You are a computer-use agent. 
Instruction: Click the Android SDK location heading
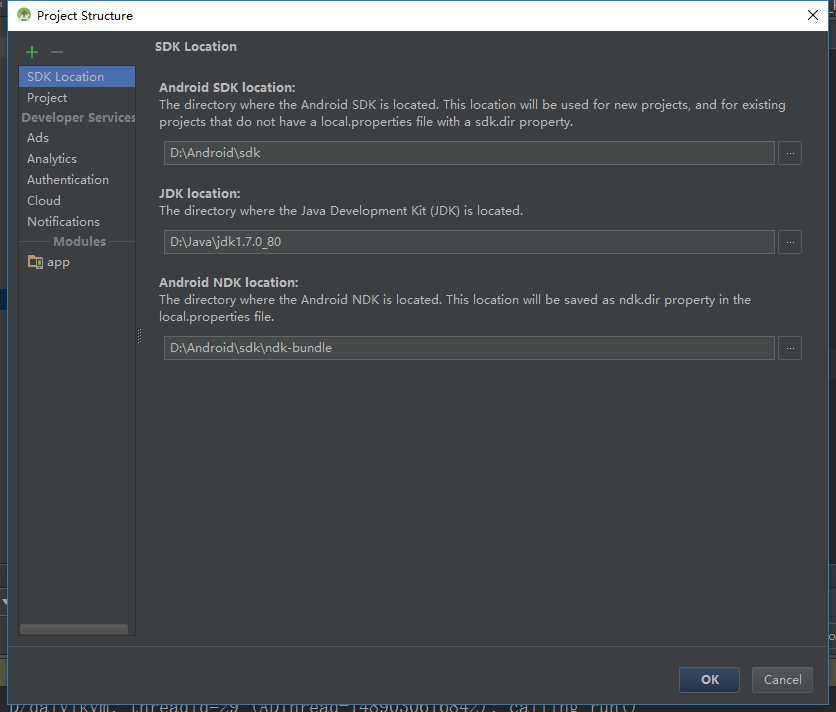coord(227,87)
